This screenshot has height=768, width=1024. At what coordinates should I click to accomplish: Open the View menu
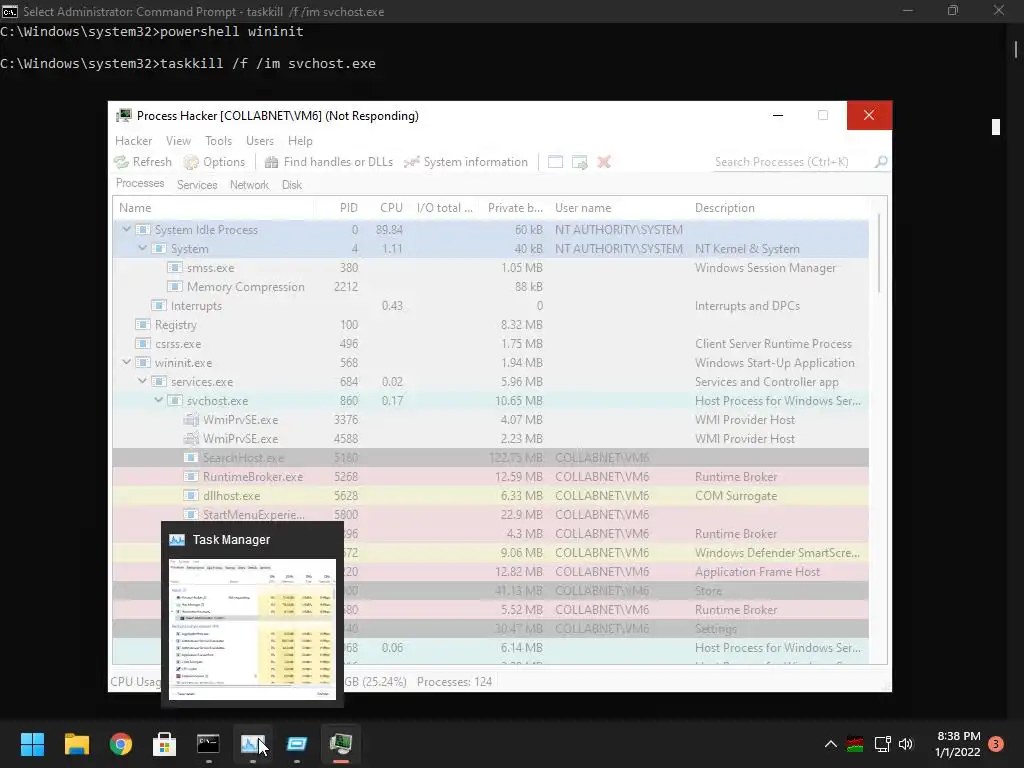click(178, 141)
